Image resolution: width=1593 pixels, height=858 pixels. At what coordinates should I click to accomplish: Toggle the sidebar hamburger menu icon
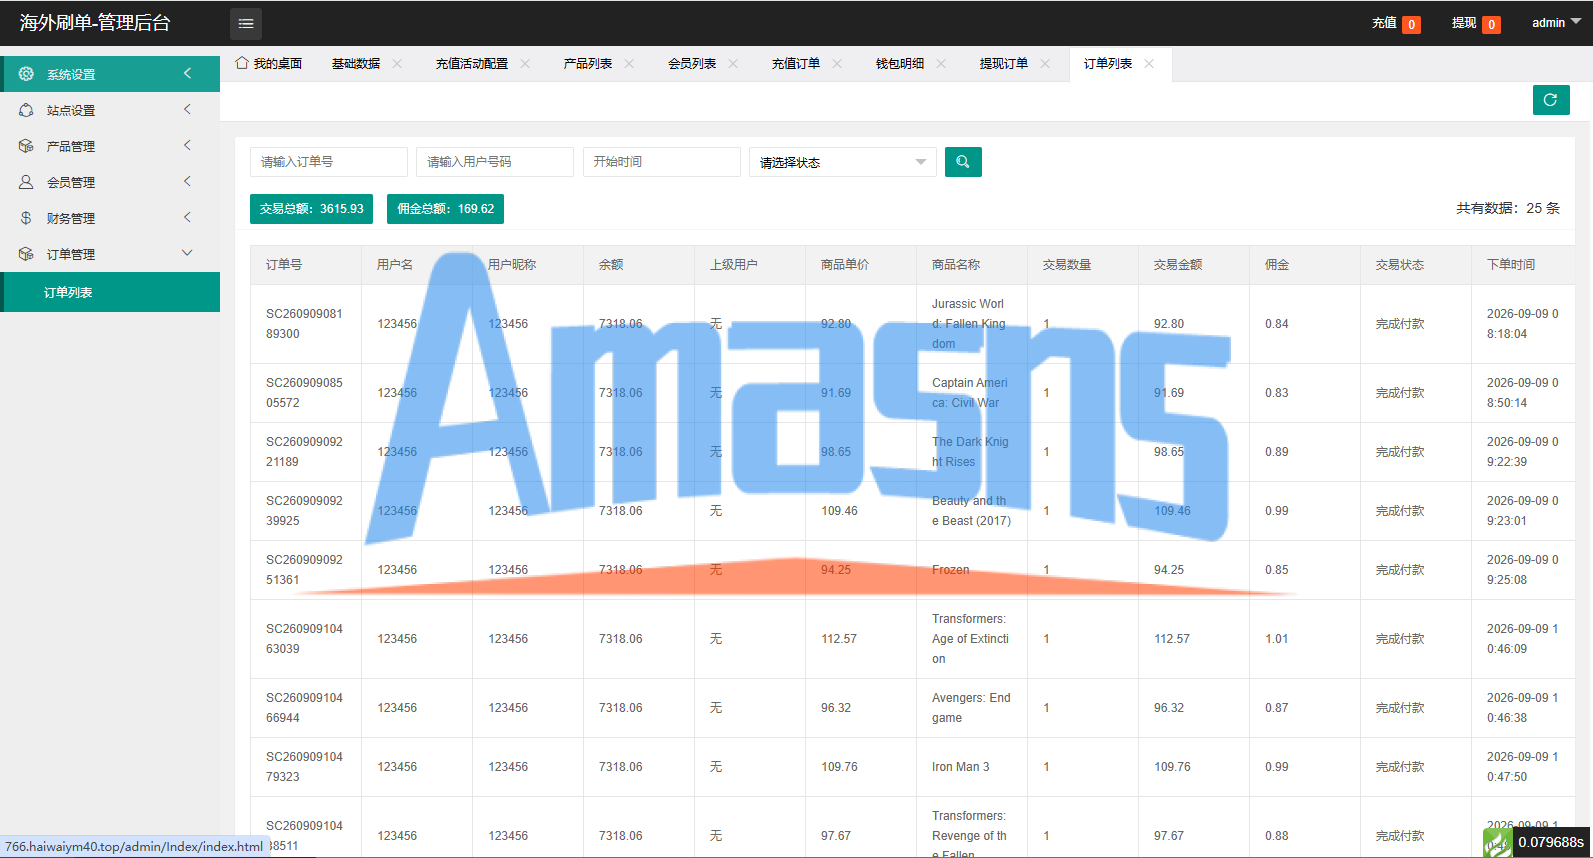click(x=246, y=23)
